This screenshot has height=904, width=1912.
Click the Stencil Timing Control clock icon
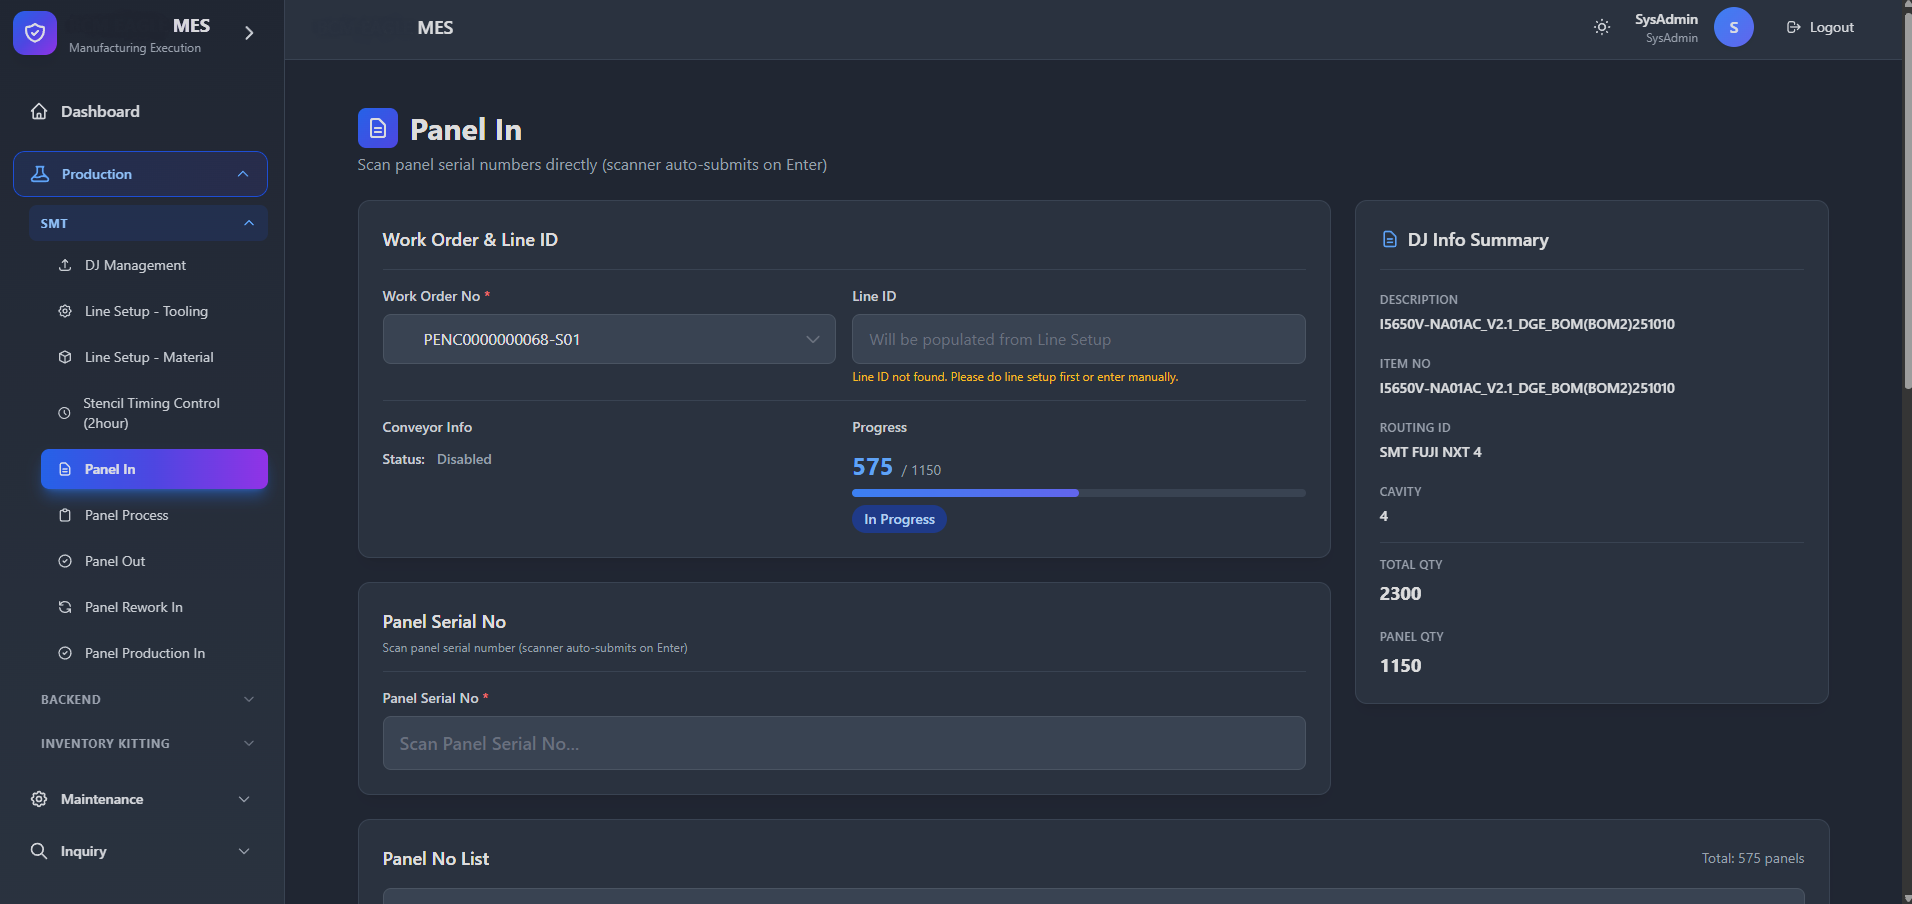pos(64,413)
